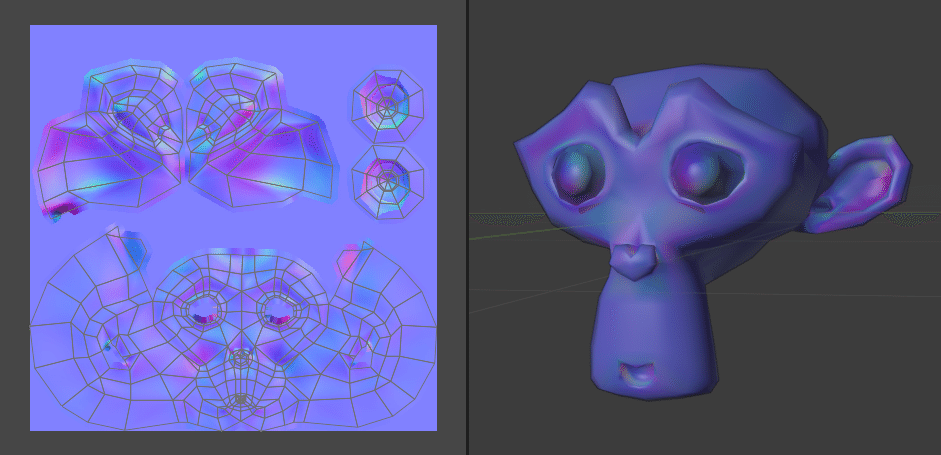Select the monkey's ear in 3D viewport

coord(858,183)
